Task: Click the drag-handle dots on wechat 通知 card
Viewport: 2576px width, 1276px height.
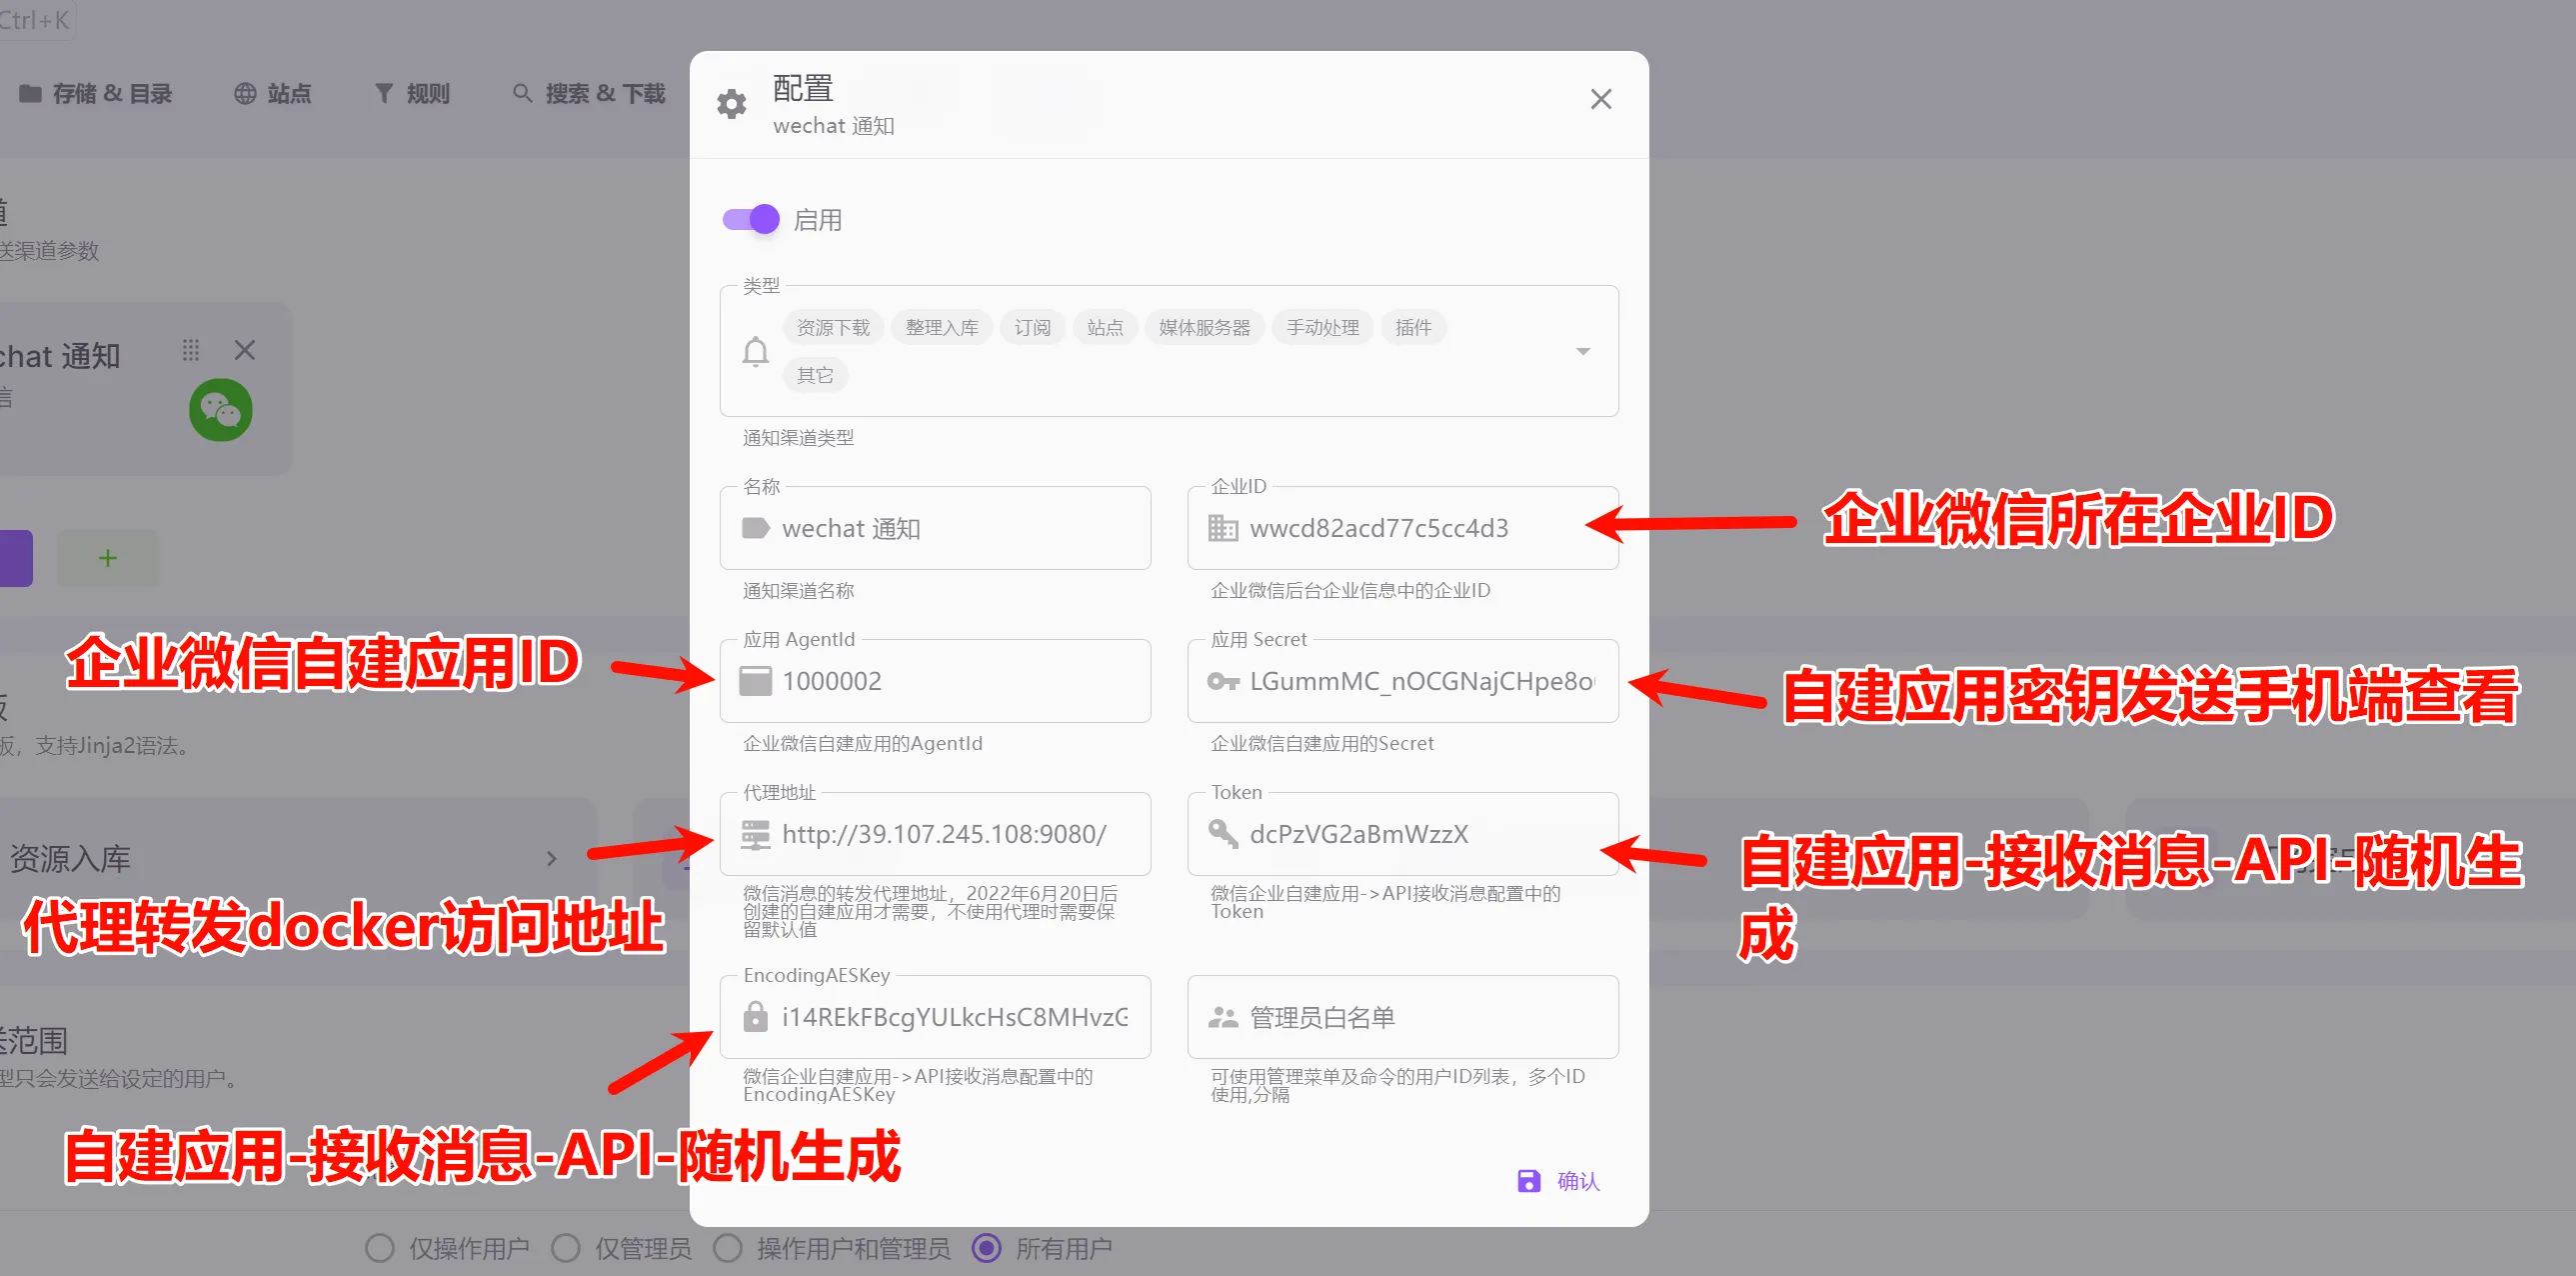Action: (191, 350)
